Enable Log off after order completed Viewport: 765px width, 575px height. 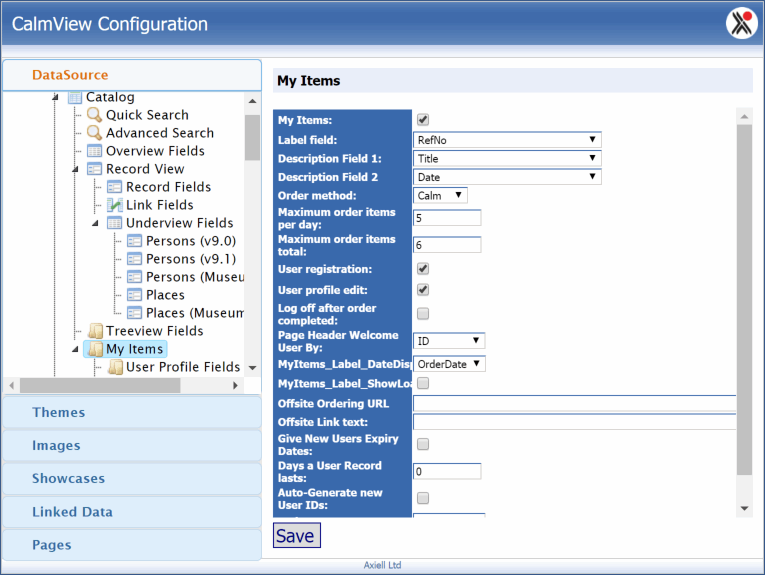[x=423, y=314]
